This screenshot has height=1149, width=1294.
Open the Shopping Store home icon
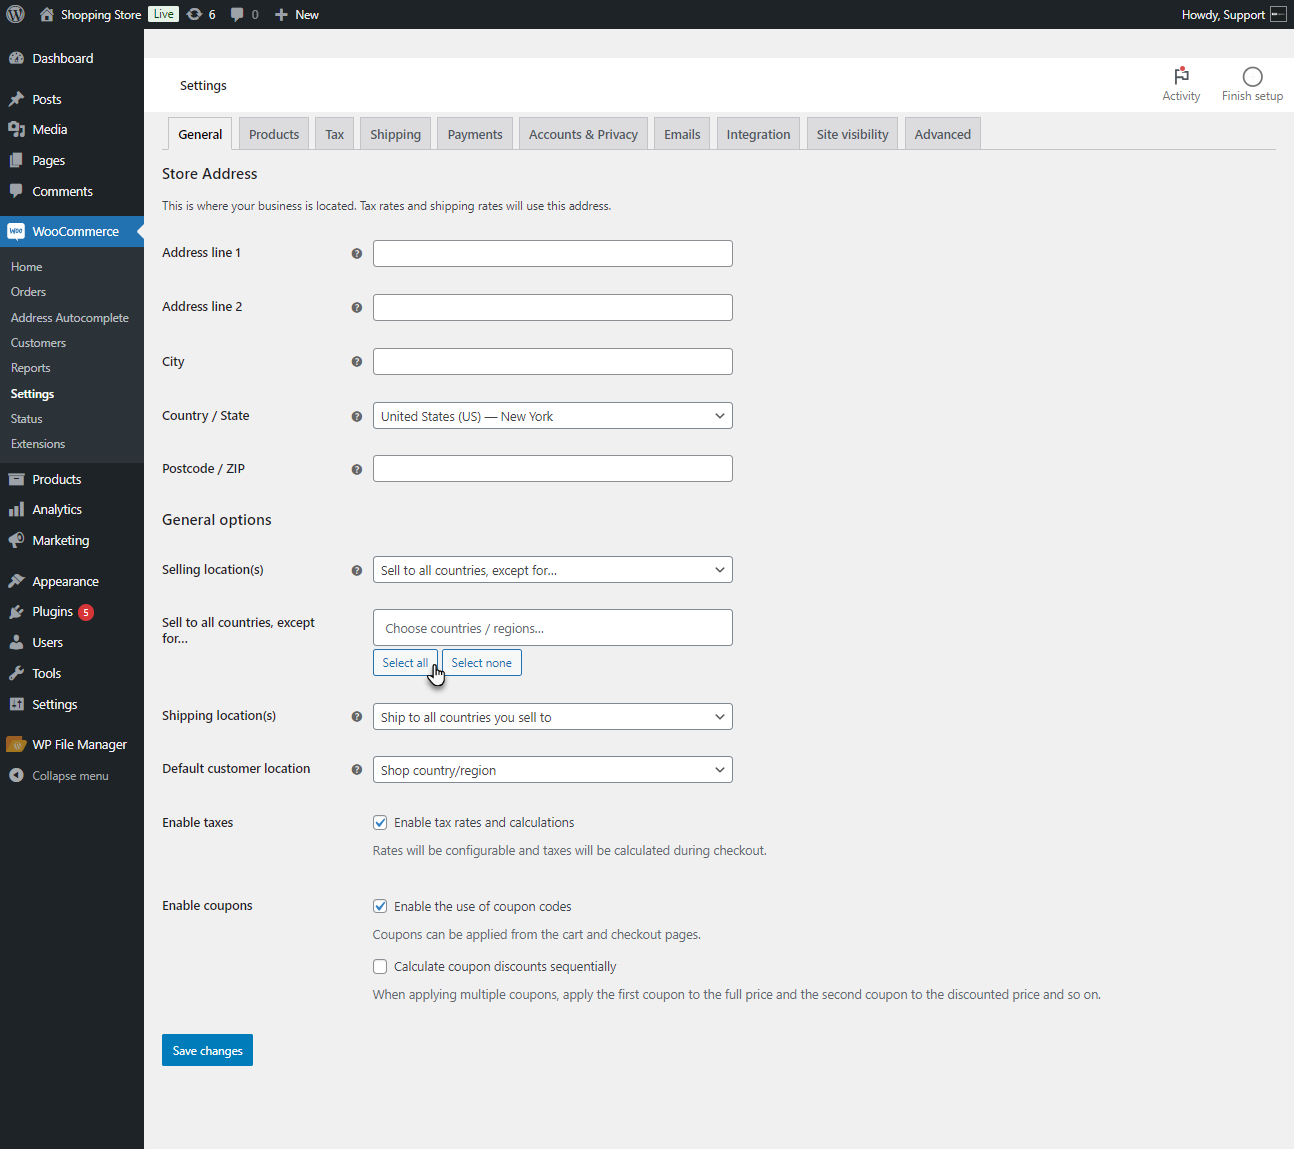click(x=47, y=15)
